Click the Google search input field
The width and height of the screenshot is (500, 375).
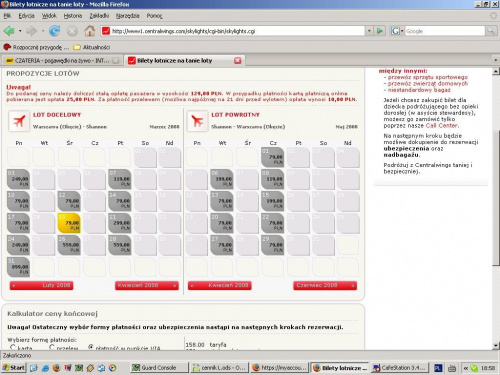[x=445, y=31]
